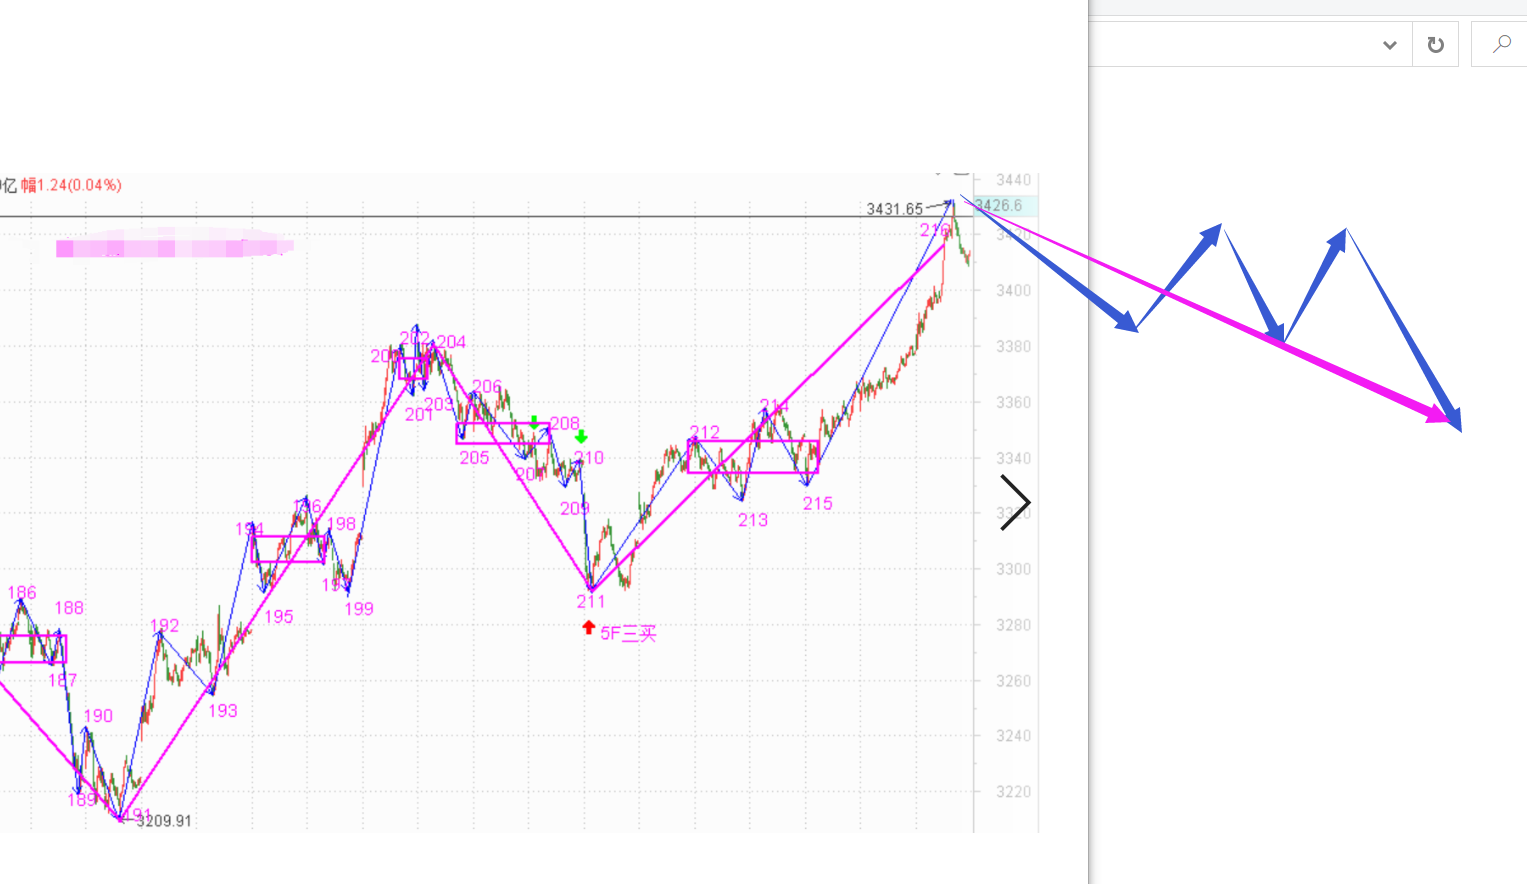Viewport: 1527px width, 884px height.
Task: Click the 3431.65 high price label
Action: [894, 209]
